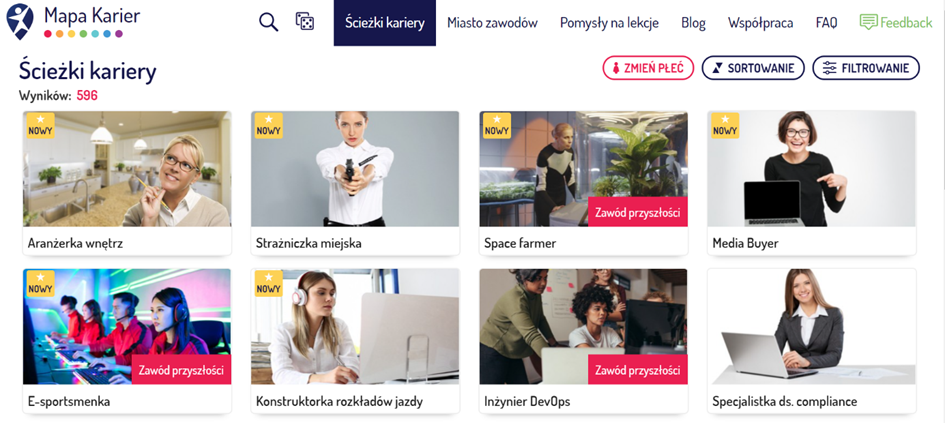Select the Ścieżki kariery tab
Screen dimensions: 945x423
pyautogui.click(x=385, y=23)
